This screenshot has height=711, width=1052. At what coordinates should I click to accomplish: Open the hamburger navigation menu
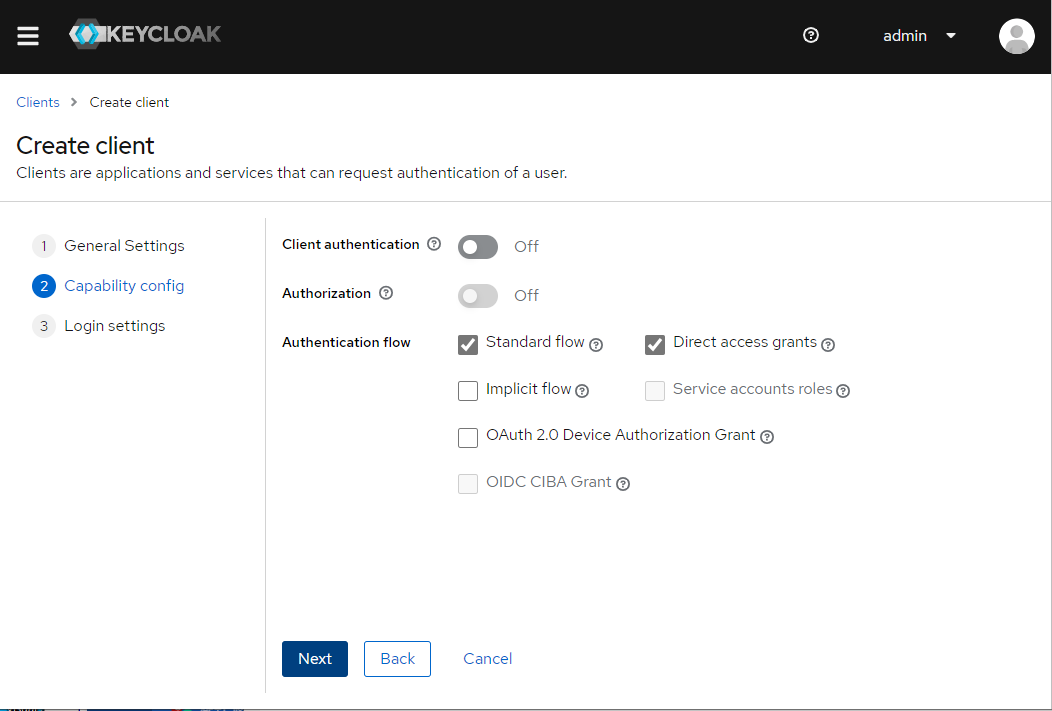(28, 36)
